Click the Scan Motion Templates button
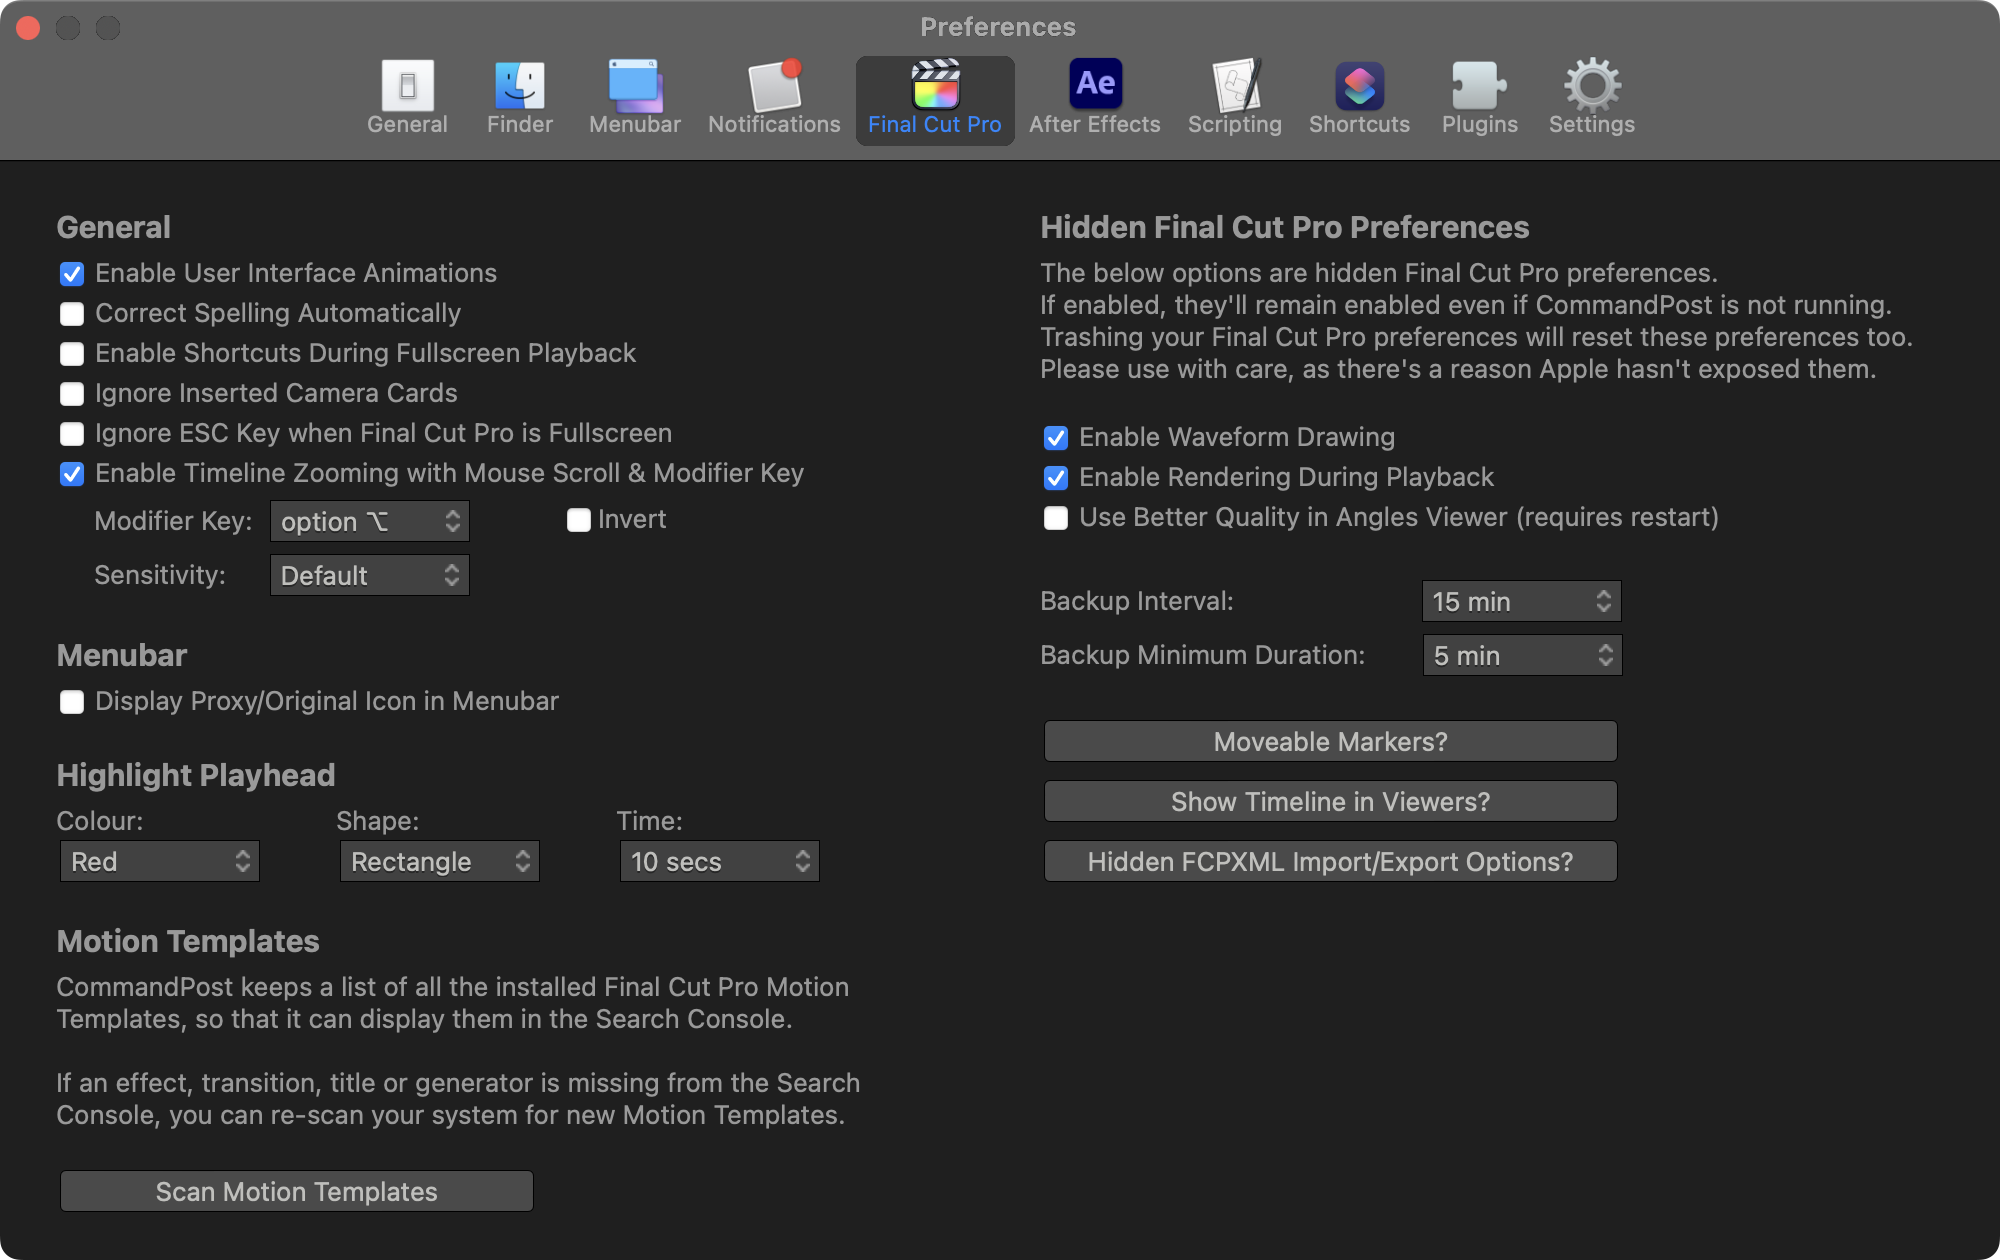 [296, 1192]
